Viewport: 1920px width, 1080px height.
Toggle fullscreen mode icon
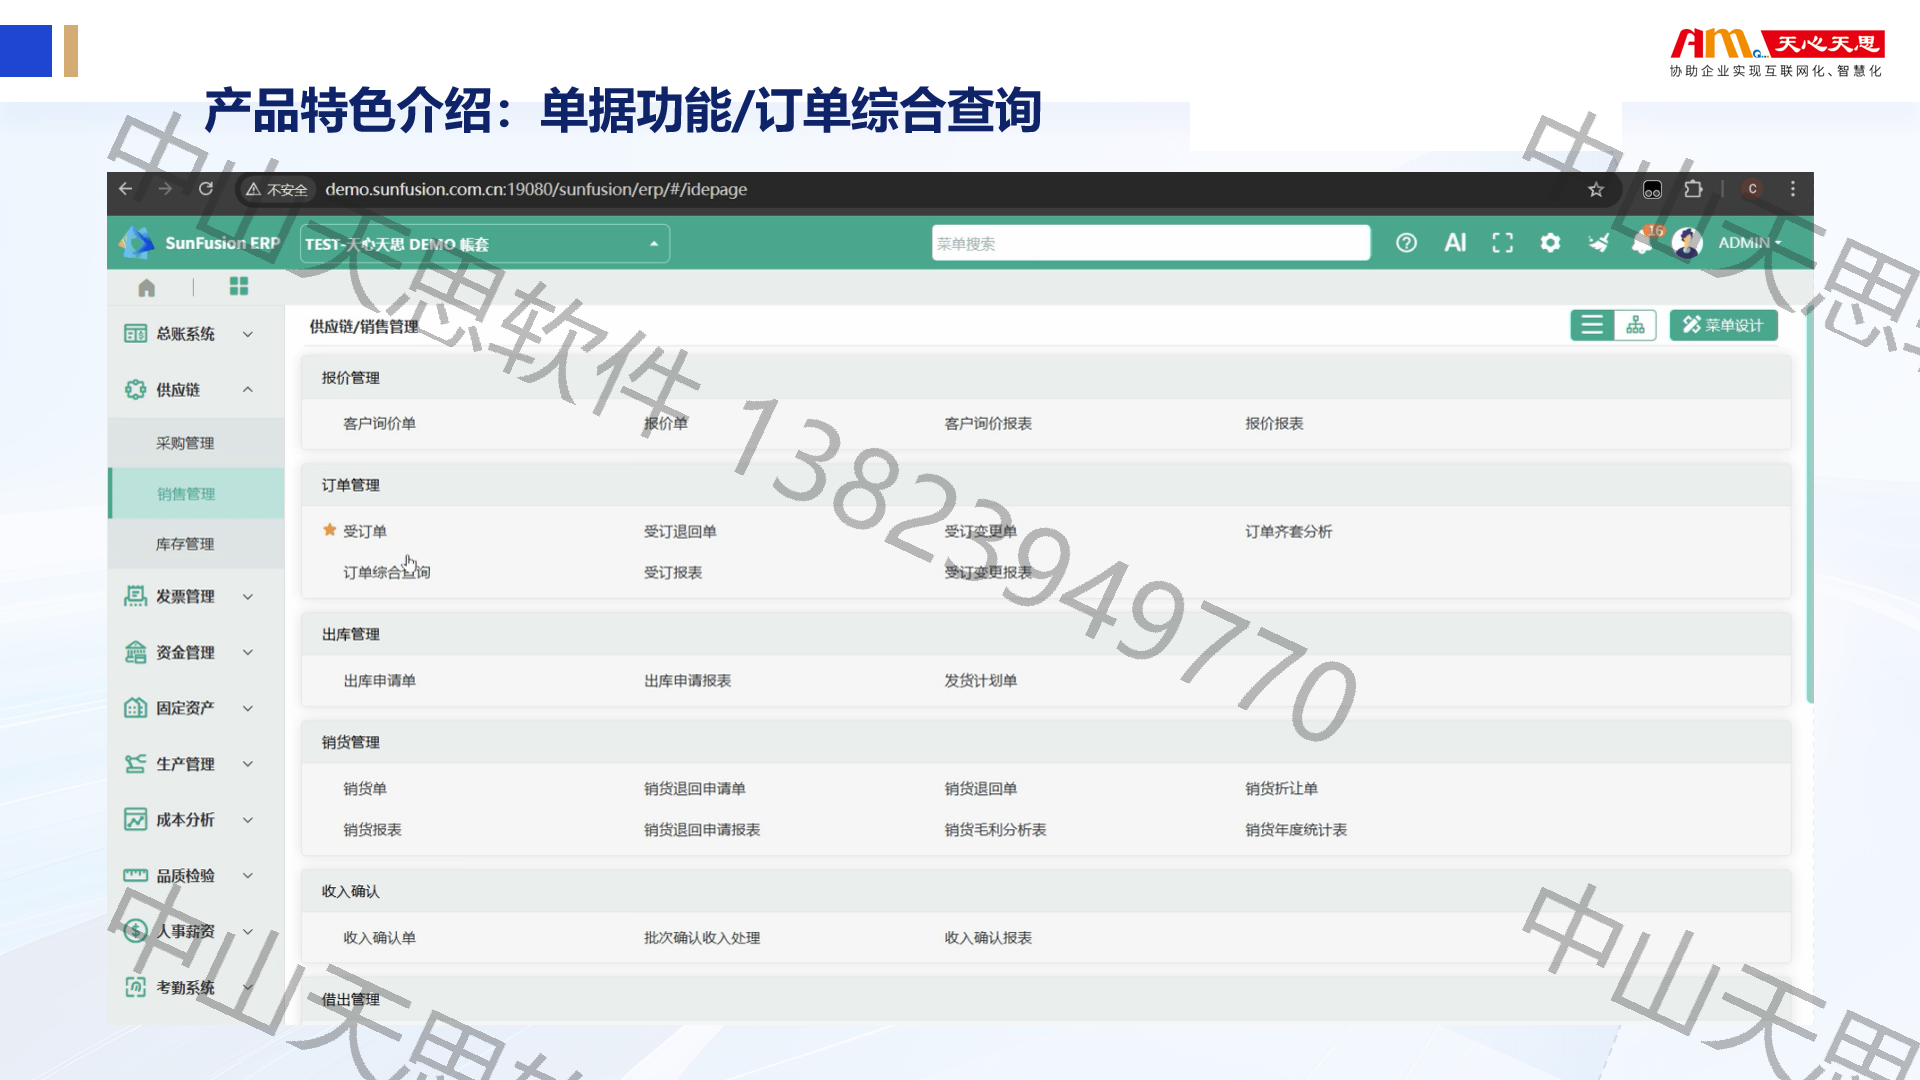click(x=1502, y=243)
